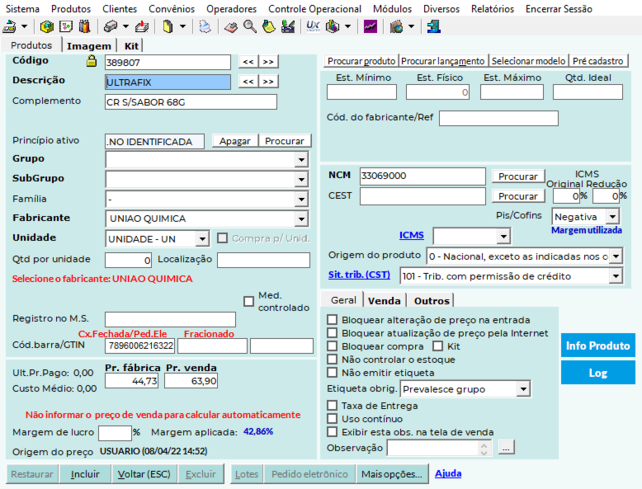Expand the SubGrupo dropdown

(301, 179)
